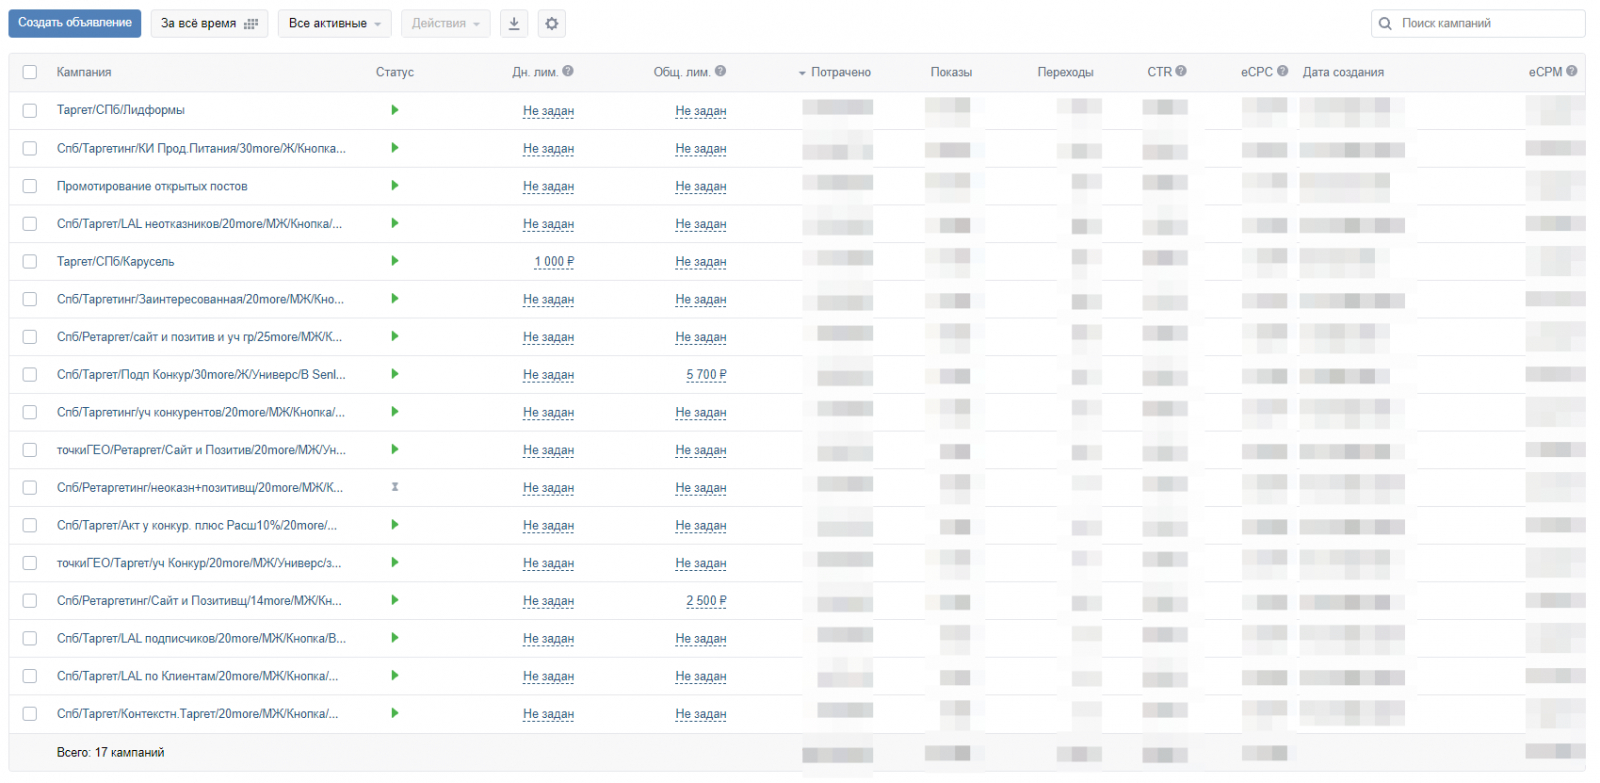Open campaign Таргет/СПб/Лидформы
Viewport: 1600px width, 783px height.
[121, 110]
